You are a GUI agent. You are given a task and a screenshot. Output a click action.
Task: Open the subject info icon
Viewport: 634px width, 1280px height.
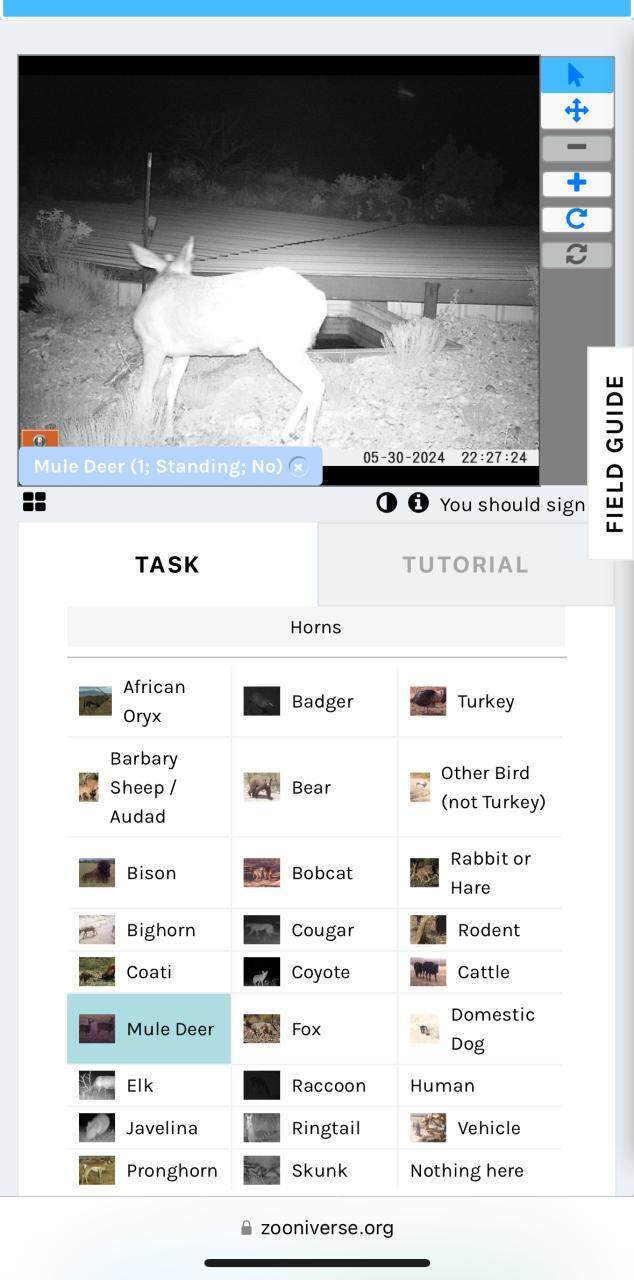tap(418, 503)
